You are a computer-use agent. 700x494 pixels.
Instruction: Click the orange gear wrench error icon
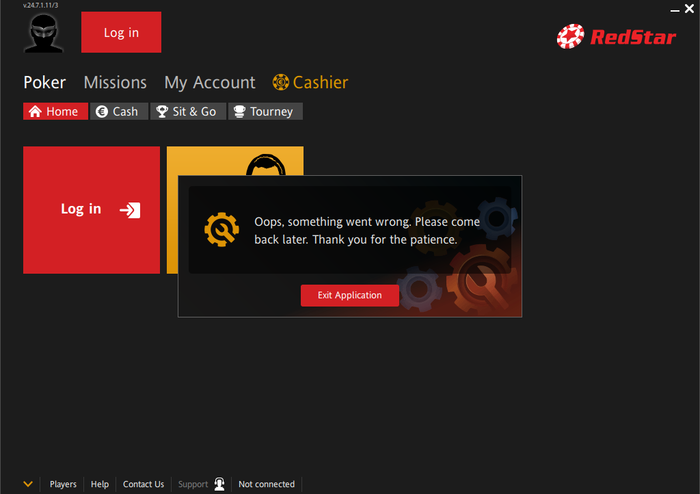coord(221,229)
